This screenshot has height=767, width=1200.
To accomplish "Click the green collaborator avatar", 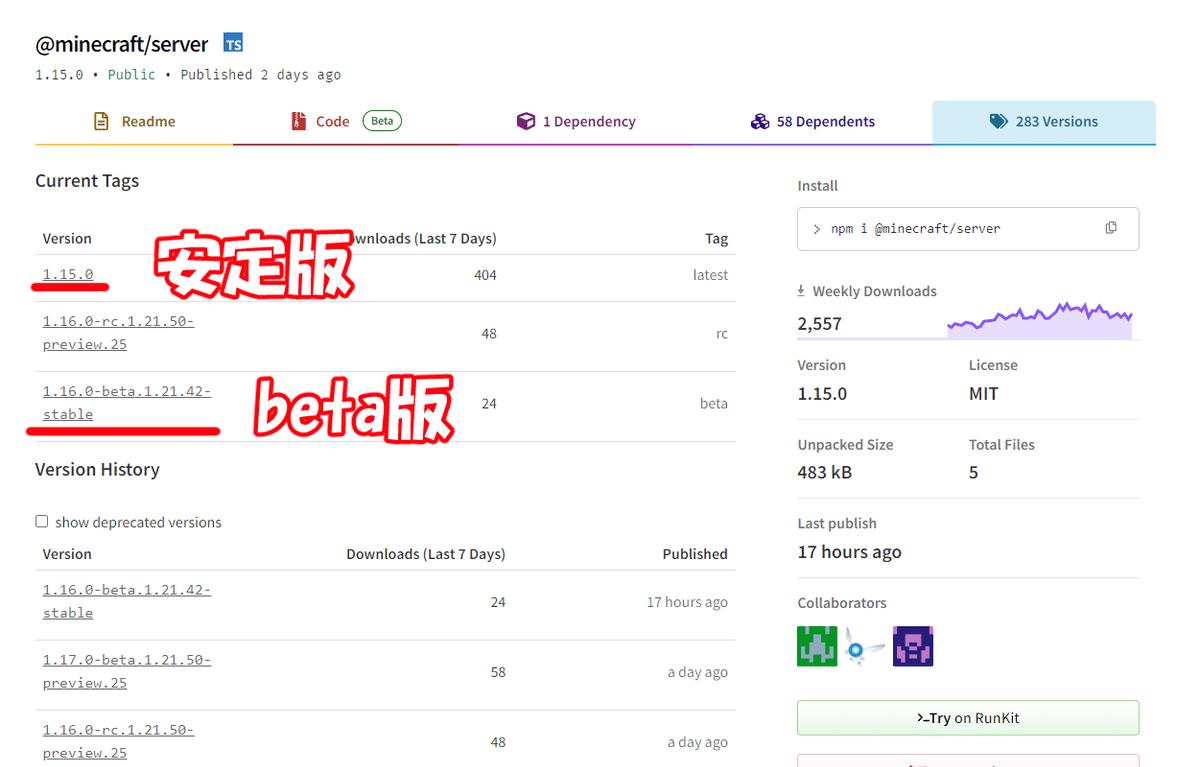I will 817,646.
